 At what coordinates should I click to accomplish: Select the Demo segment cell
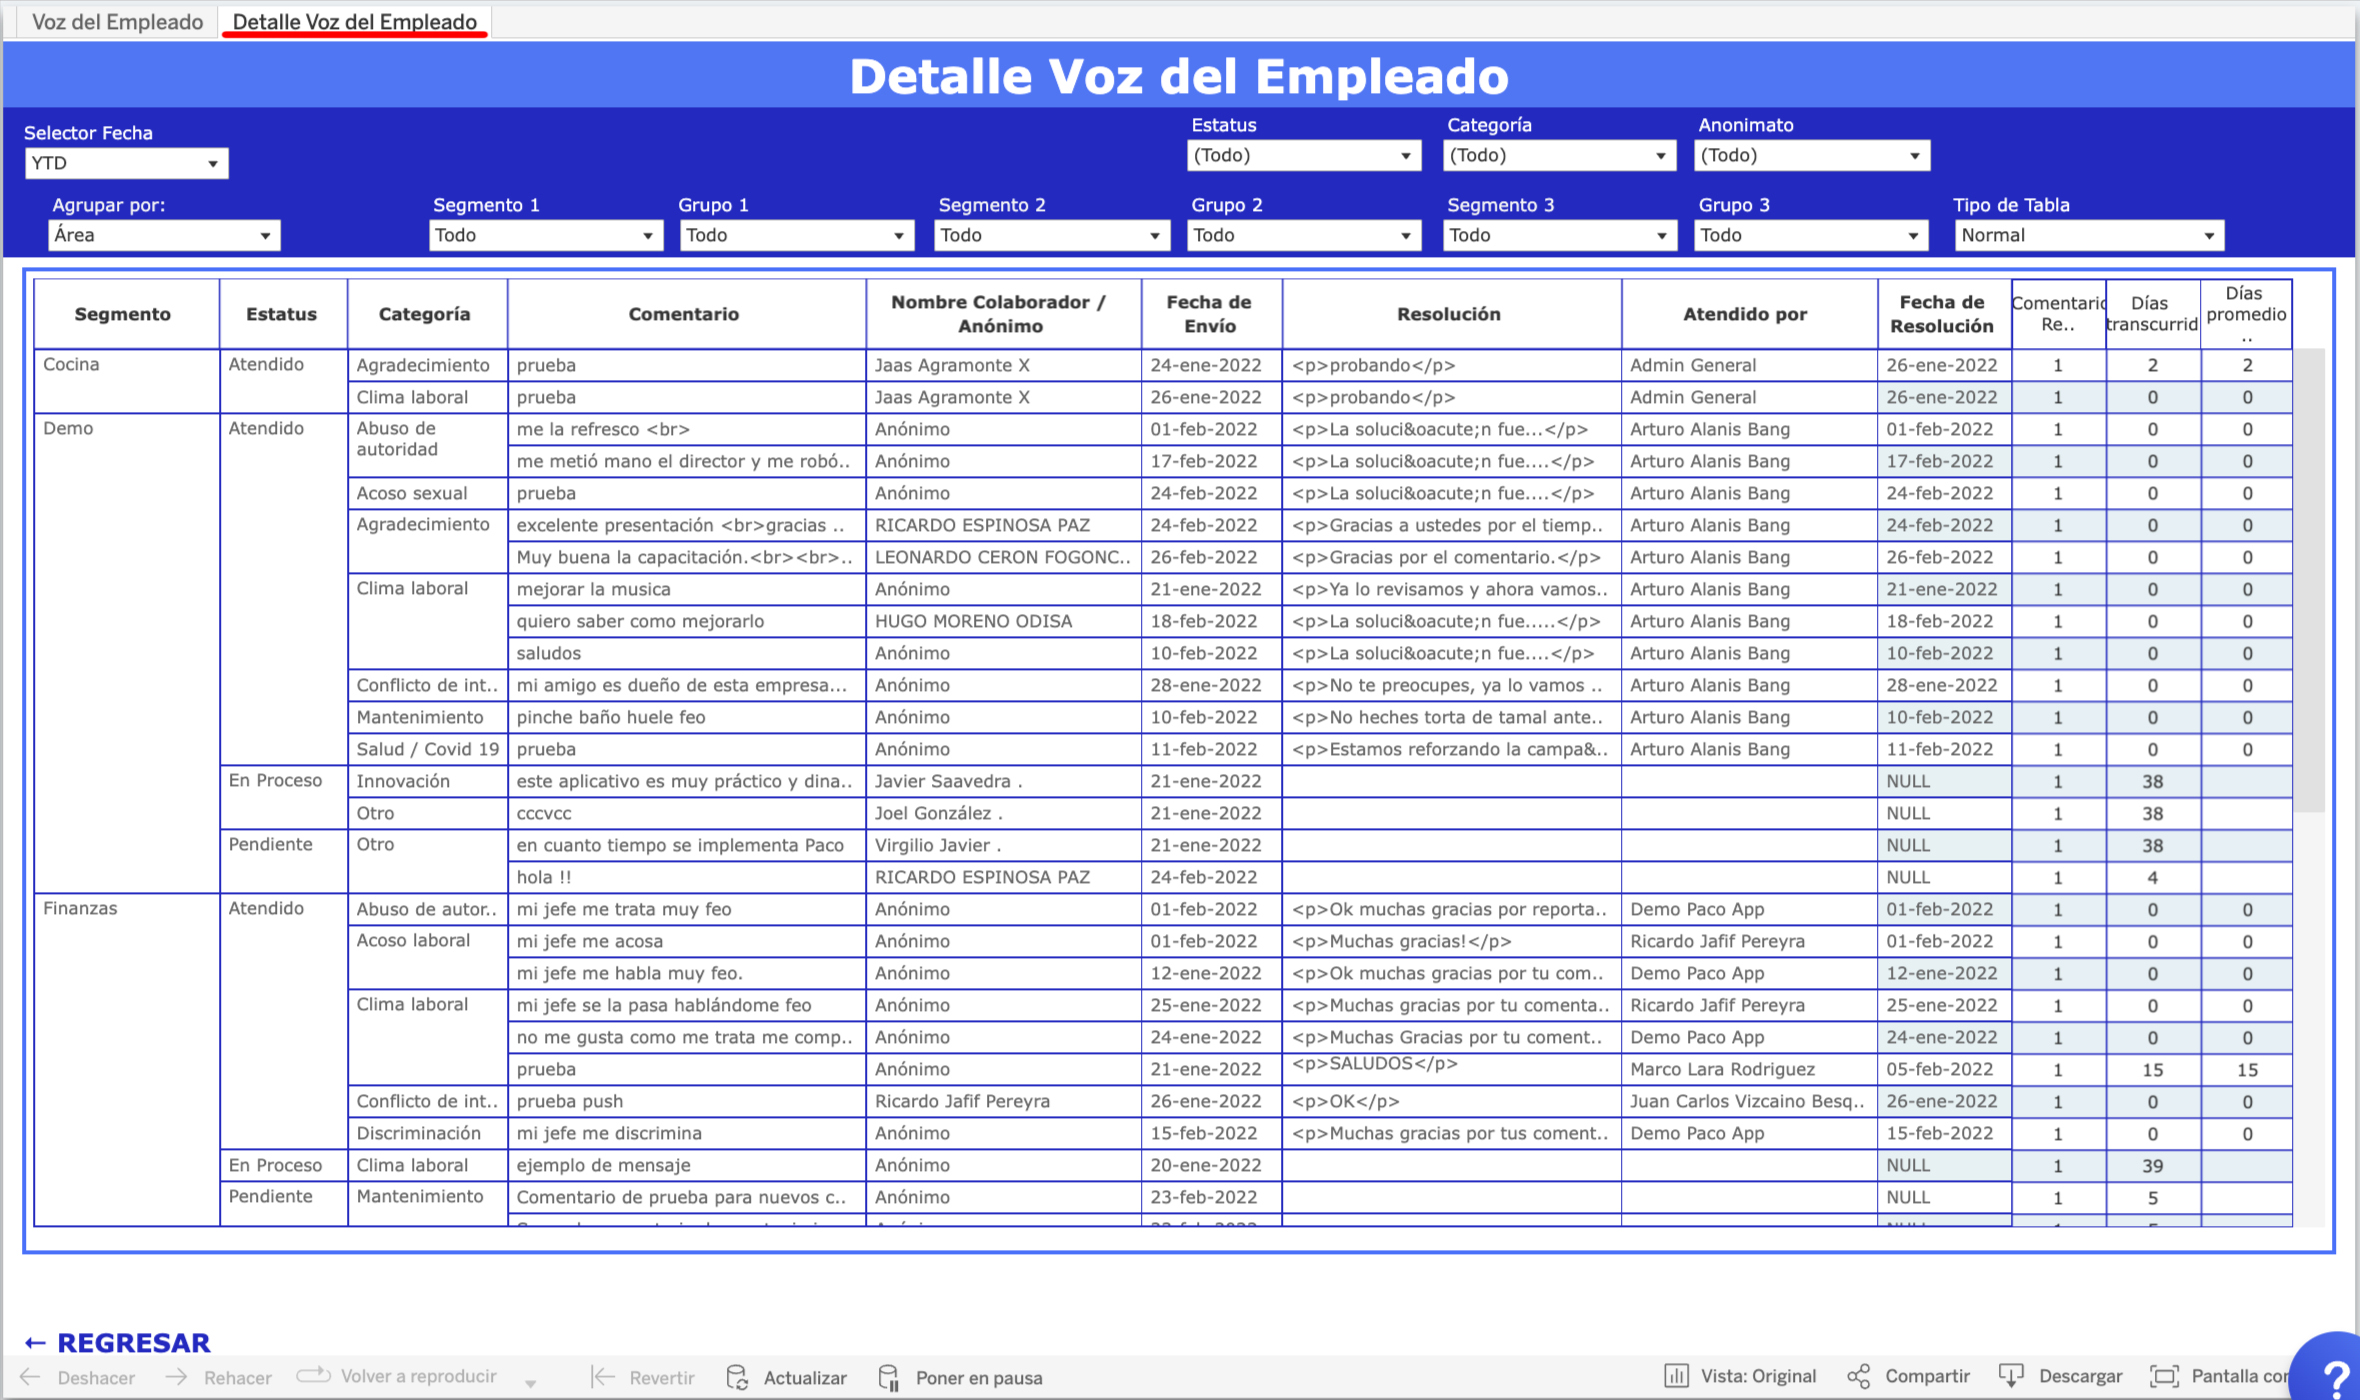pos(126,652)
